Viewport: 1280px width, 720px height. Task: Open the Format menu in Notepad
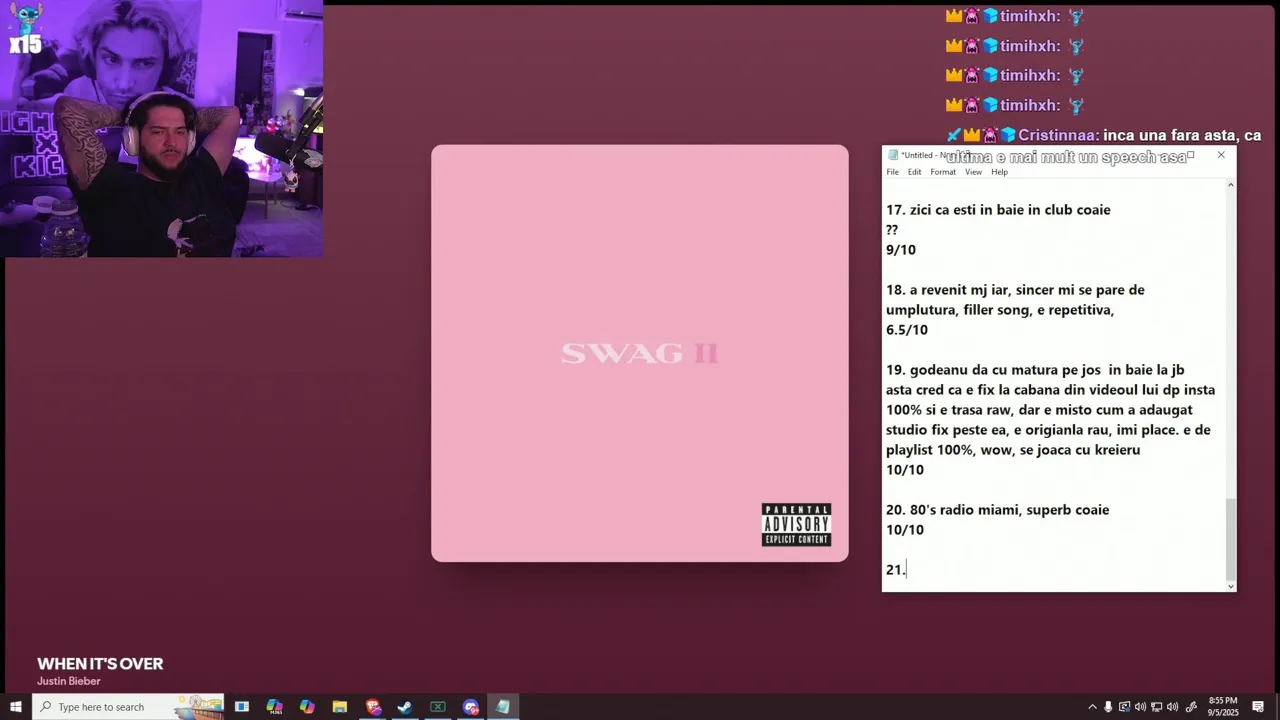(943, 172)
